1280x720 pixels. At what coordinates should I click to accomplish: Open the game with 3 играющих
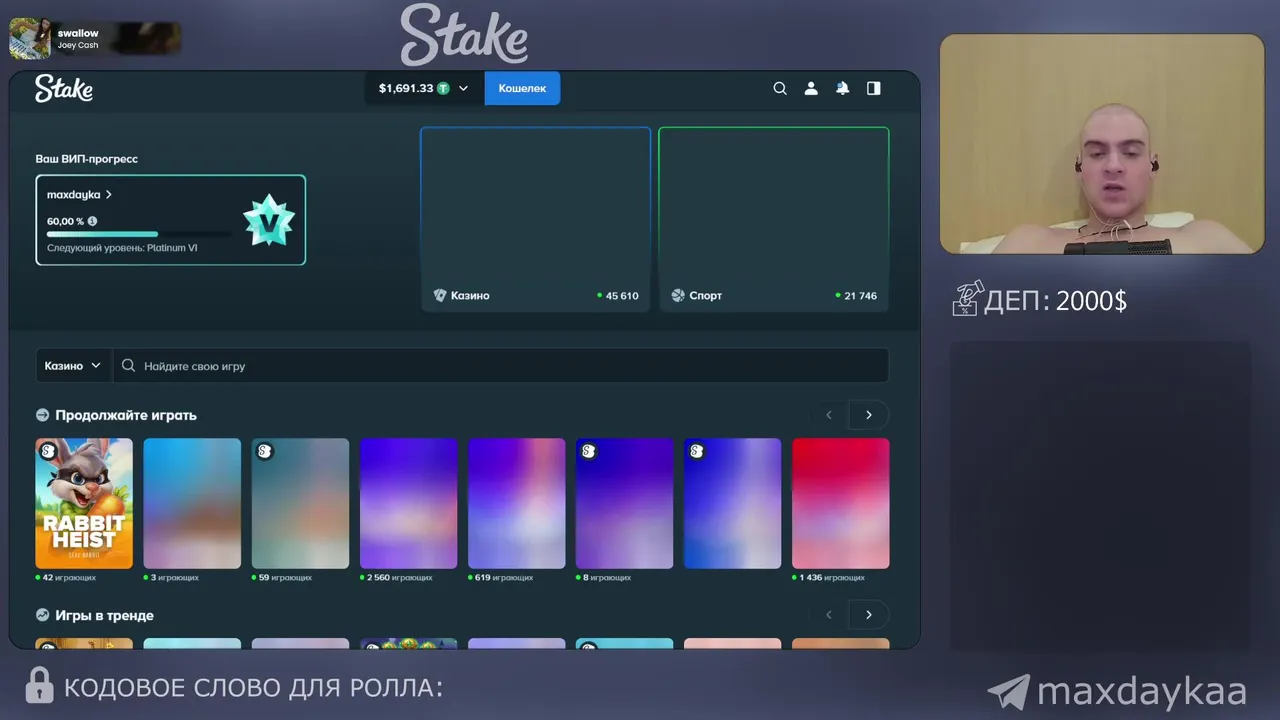tap(192, 503)
